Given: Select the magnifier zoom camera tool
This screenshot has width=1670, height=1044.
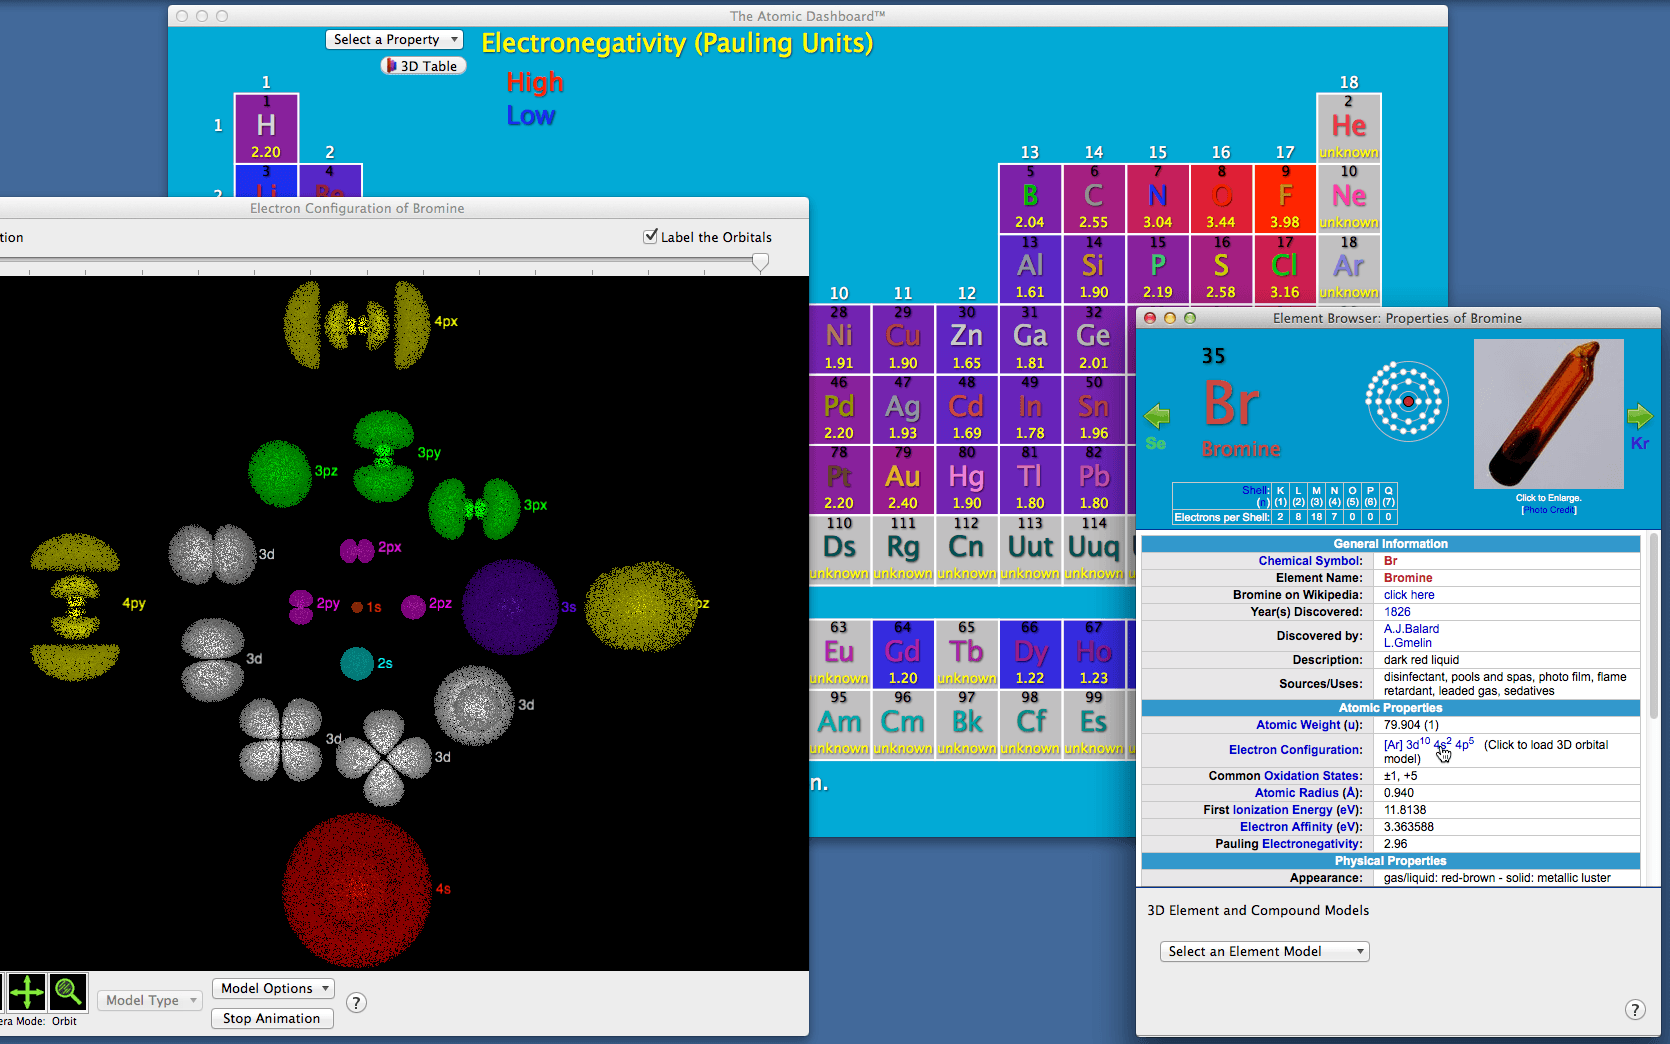Looking at the screenshot, I should (x=68, y=992).
